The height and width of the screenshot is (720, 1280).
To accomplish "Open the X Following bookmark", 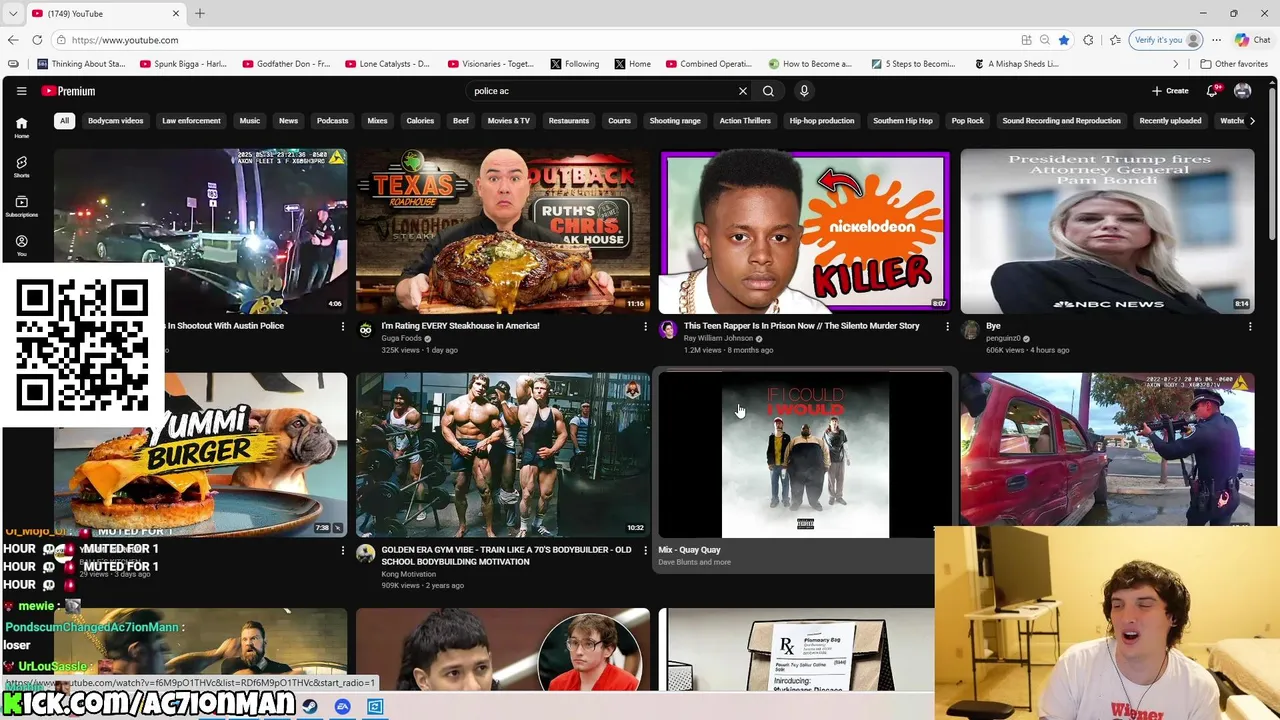I will pos(575,64).
